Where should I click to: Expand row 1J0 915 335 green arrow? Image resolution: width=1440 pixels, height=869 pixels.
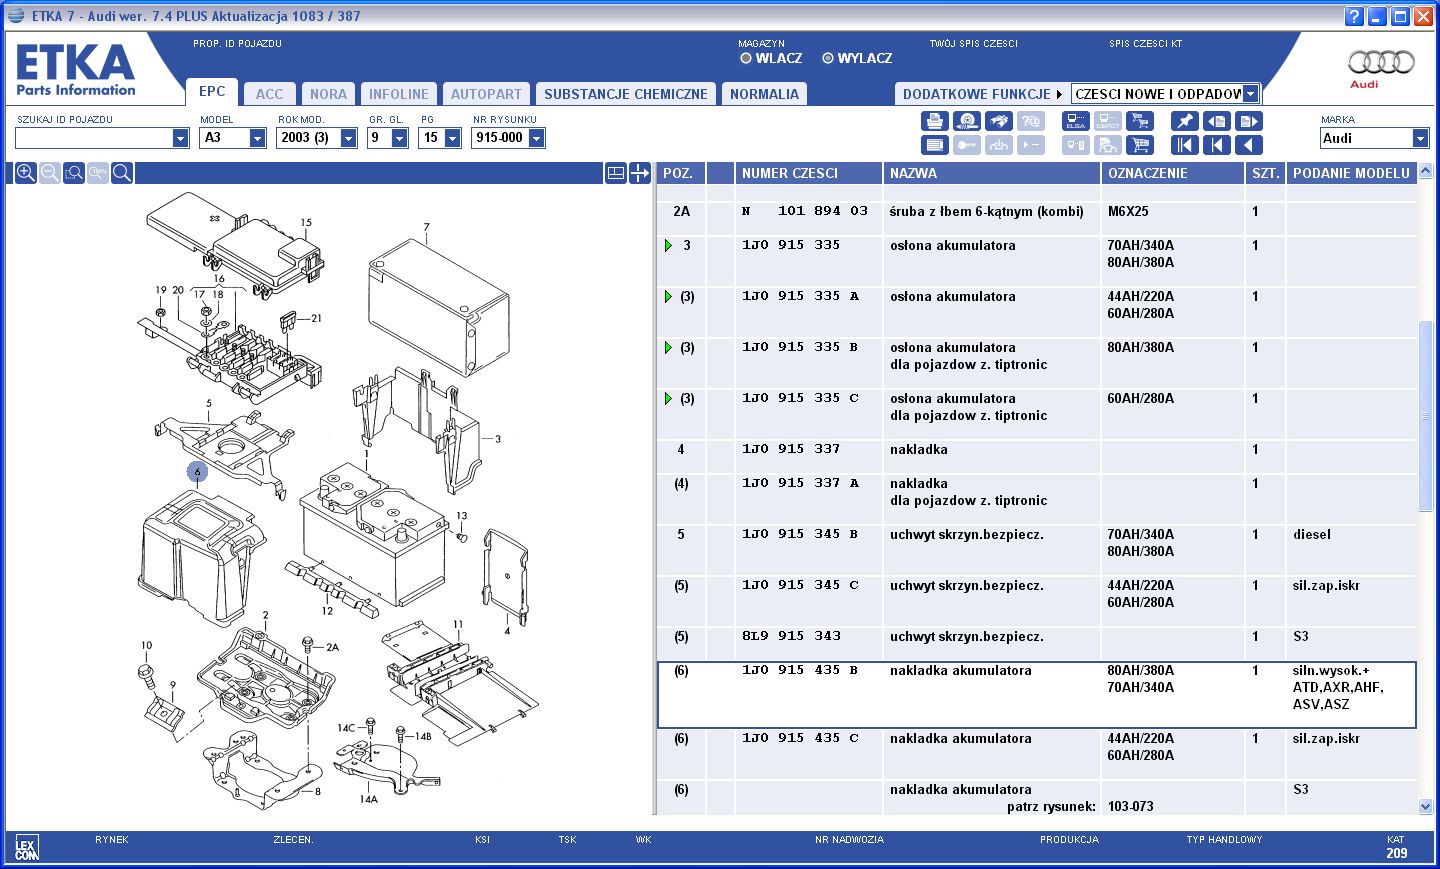click(668, 245)
